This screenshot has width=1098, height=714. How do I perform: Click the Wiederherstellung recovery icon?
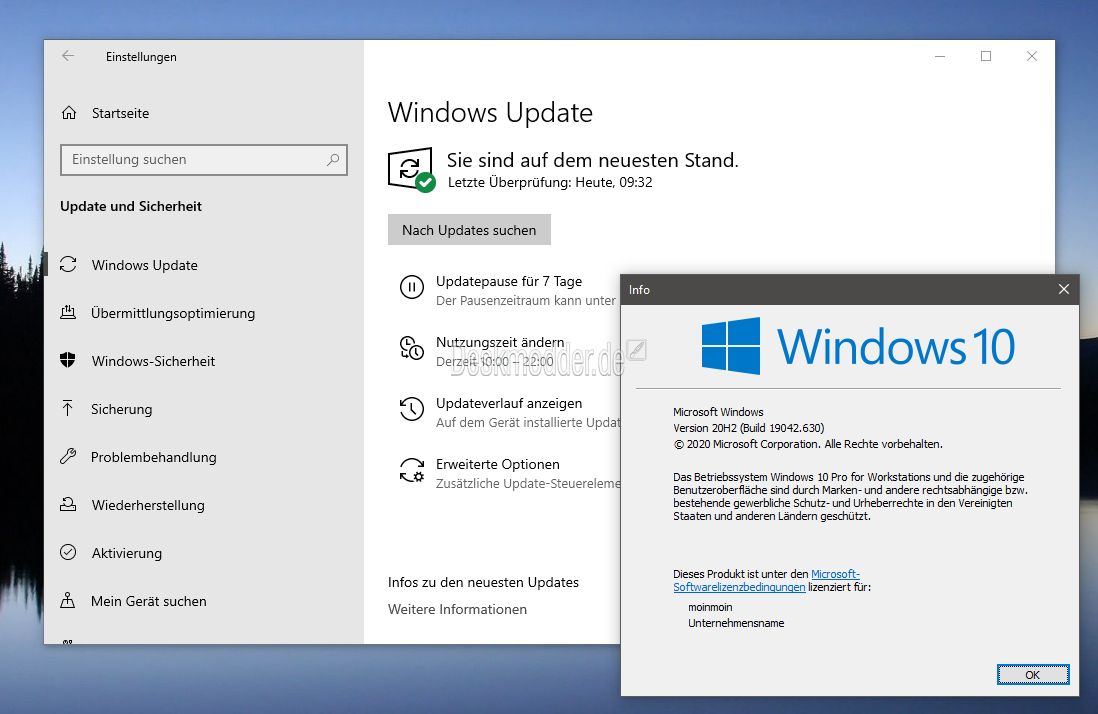[68, 505]
